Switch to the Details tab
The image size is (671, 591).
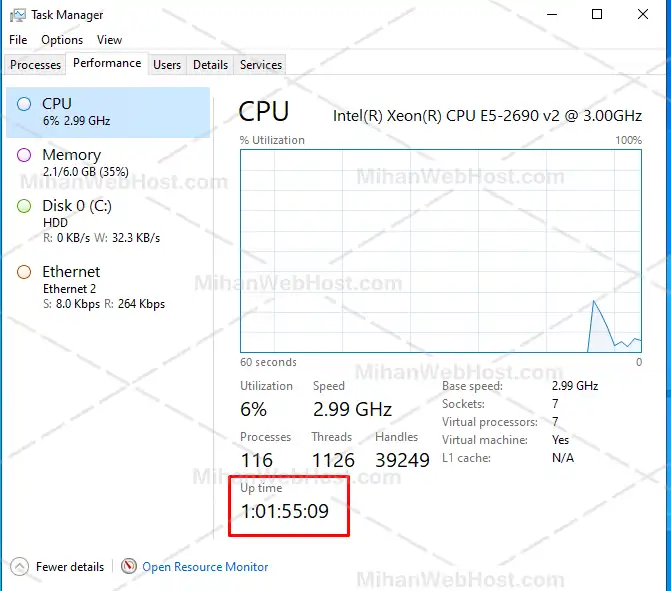pos(210,65)
